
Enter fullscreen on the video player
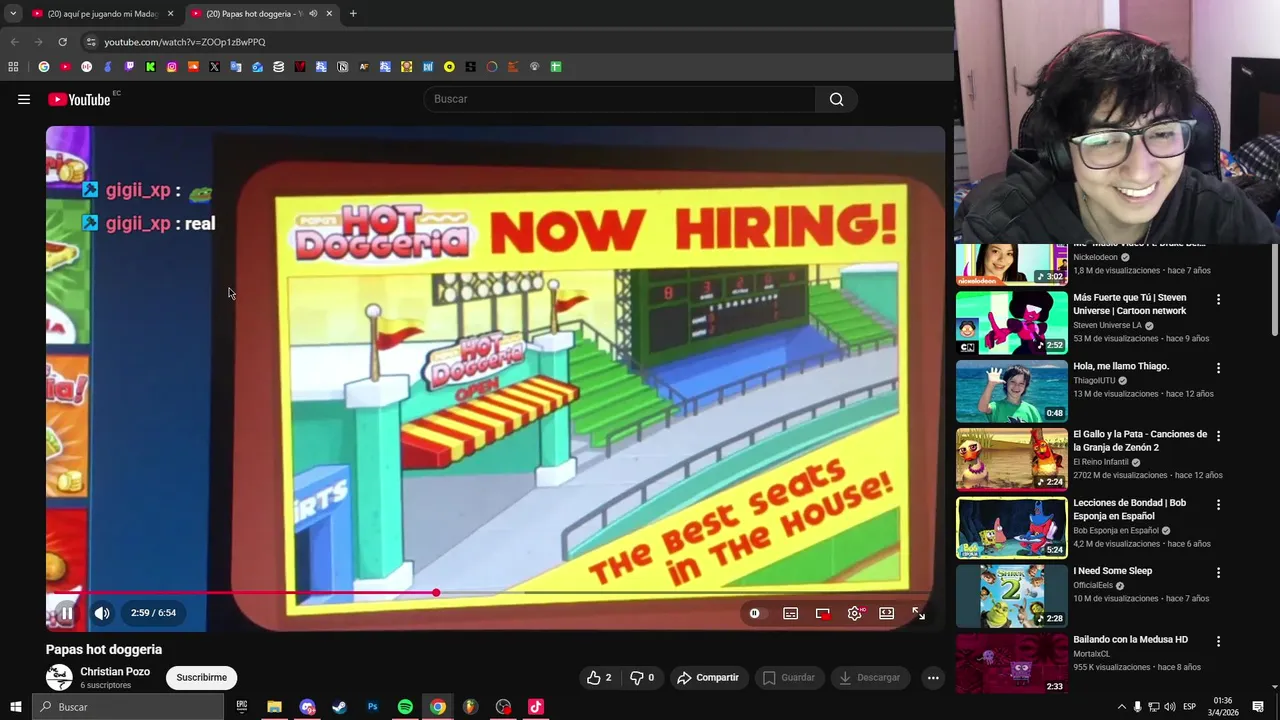coord(918,614)
